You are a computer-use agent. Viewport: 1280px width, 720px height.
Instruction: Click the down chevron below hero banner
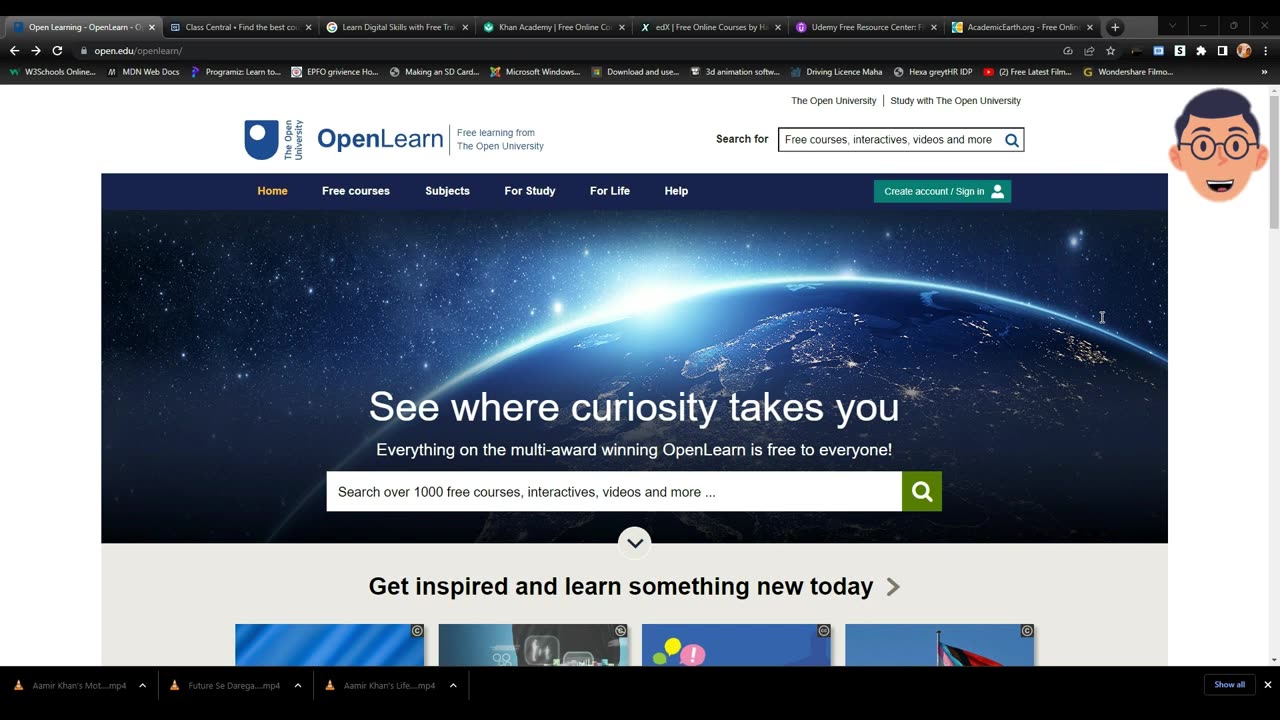click(x=634, y=543)
